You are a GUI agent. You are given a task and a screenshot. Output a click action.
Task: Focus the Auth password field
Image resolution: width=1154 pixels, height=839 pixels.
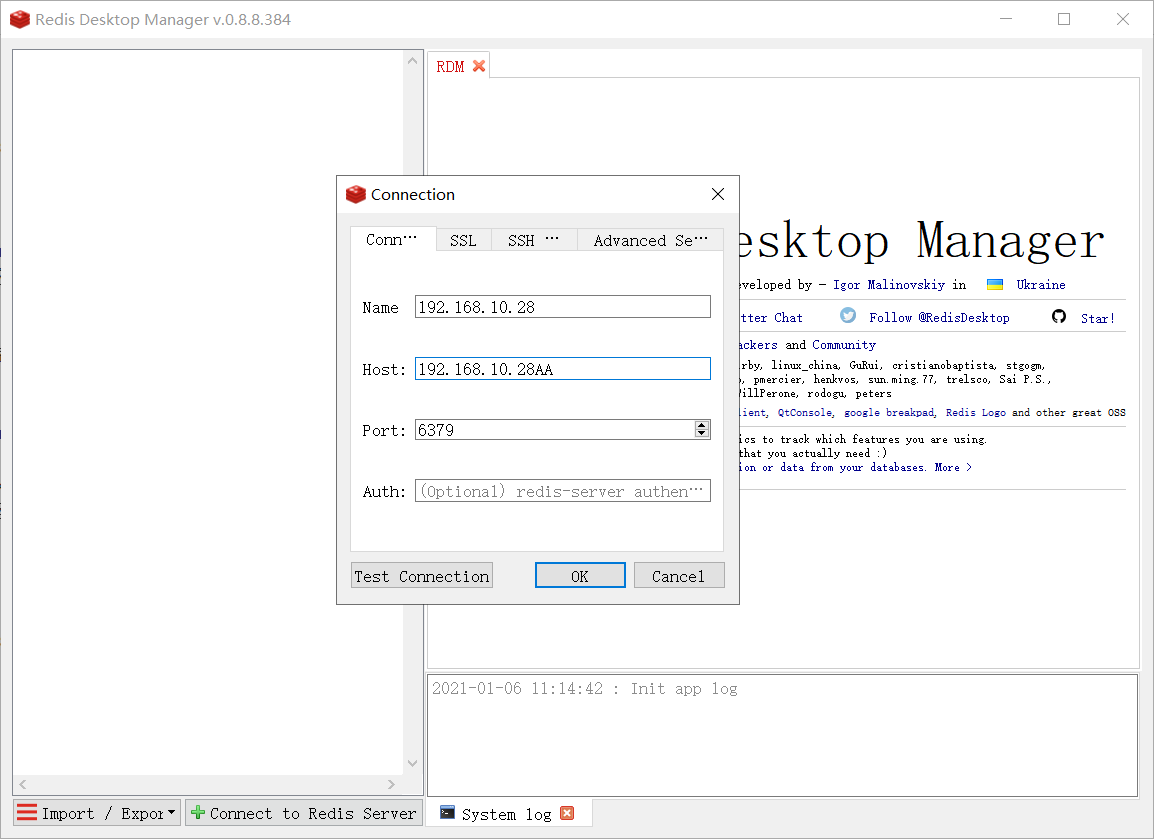pyautogui.click(x=562, y=491)
